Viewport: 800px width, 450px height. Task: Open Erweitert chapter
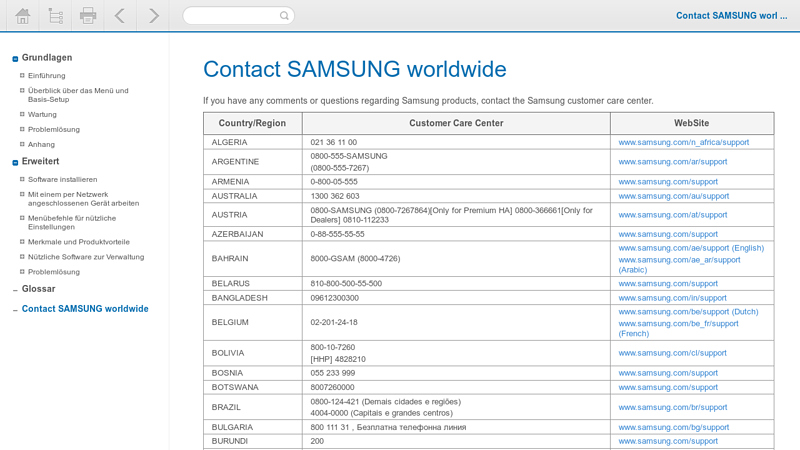pyautogui.click(x=40, y=161)
